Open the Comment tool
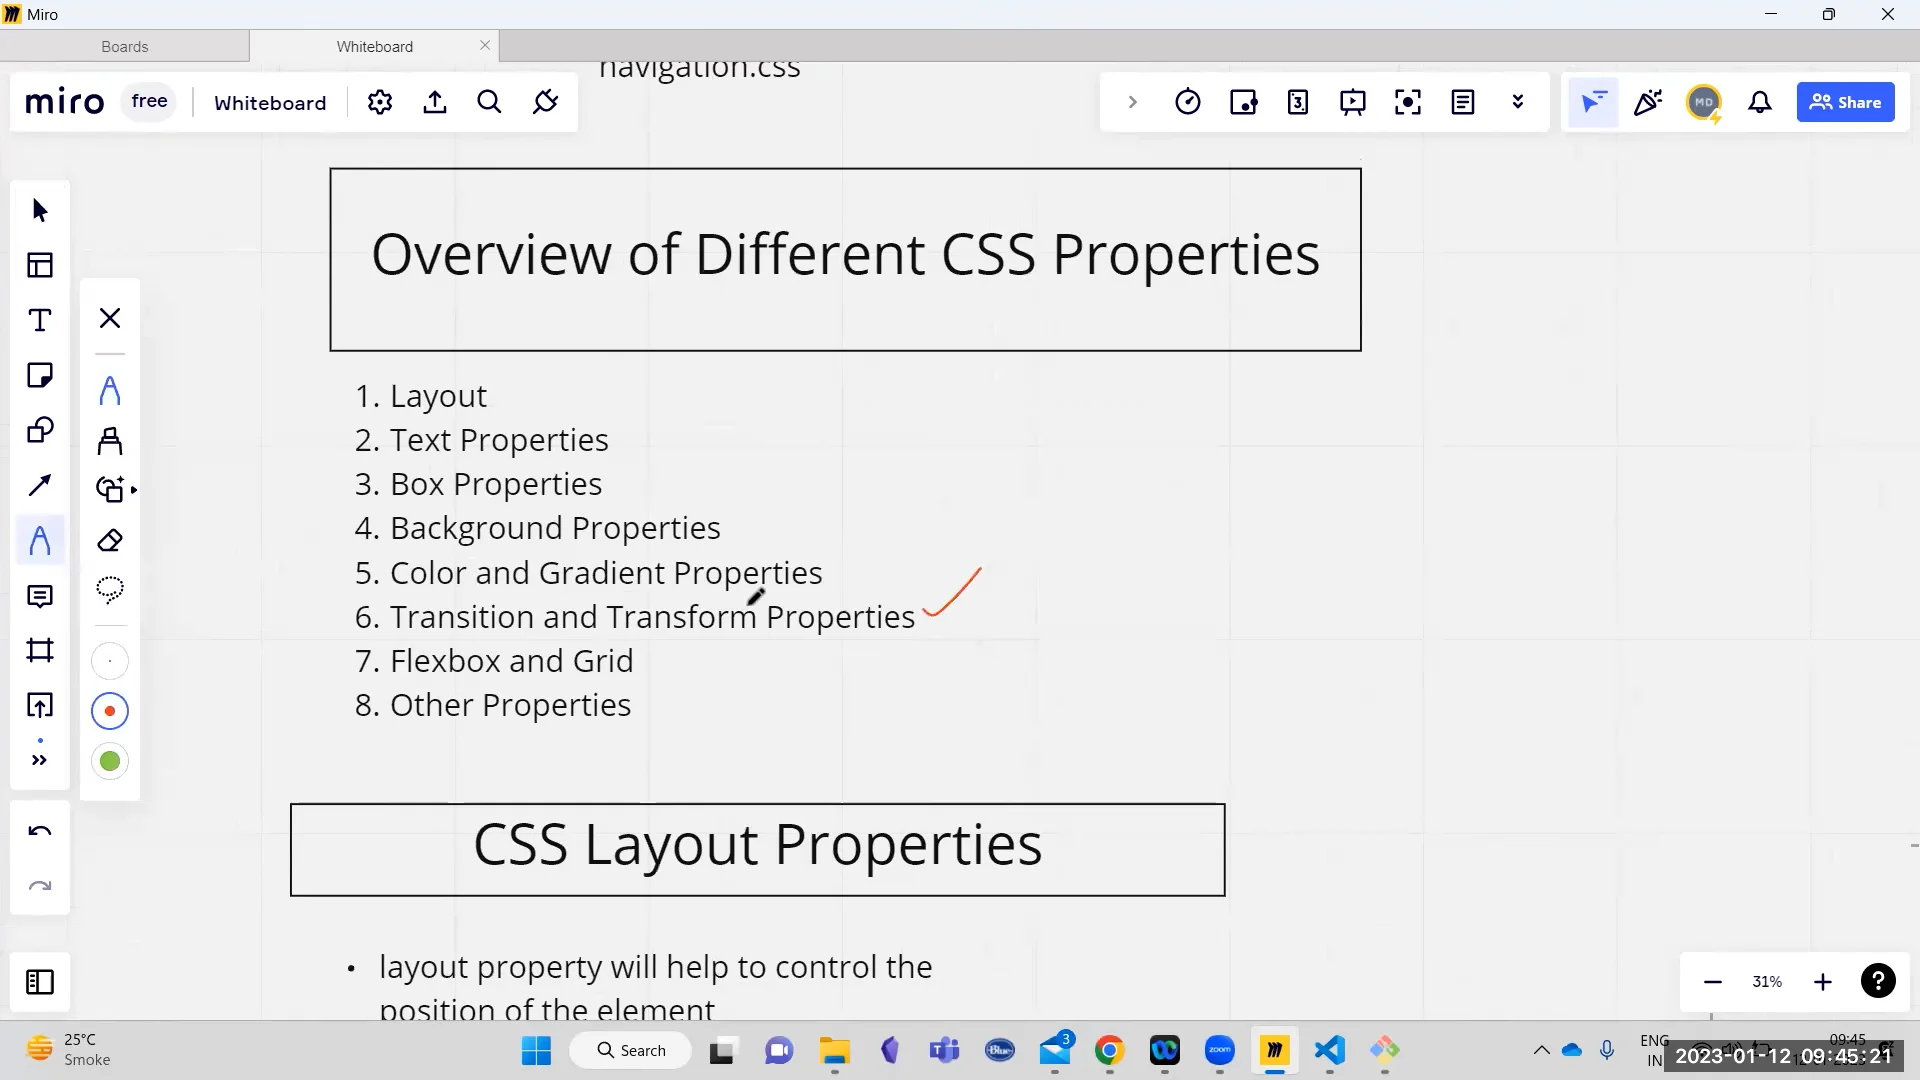The width and height of the screenshot is (1920, 1080). pos(40,597)
